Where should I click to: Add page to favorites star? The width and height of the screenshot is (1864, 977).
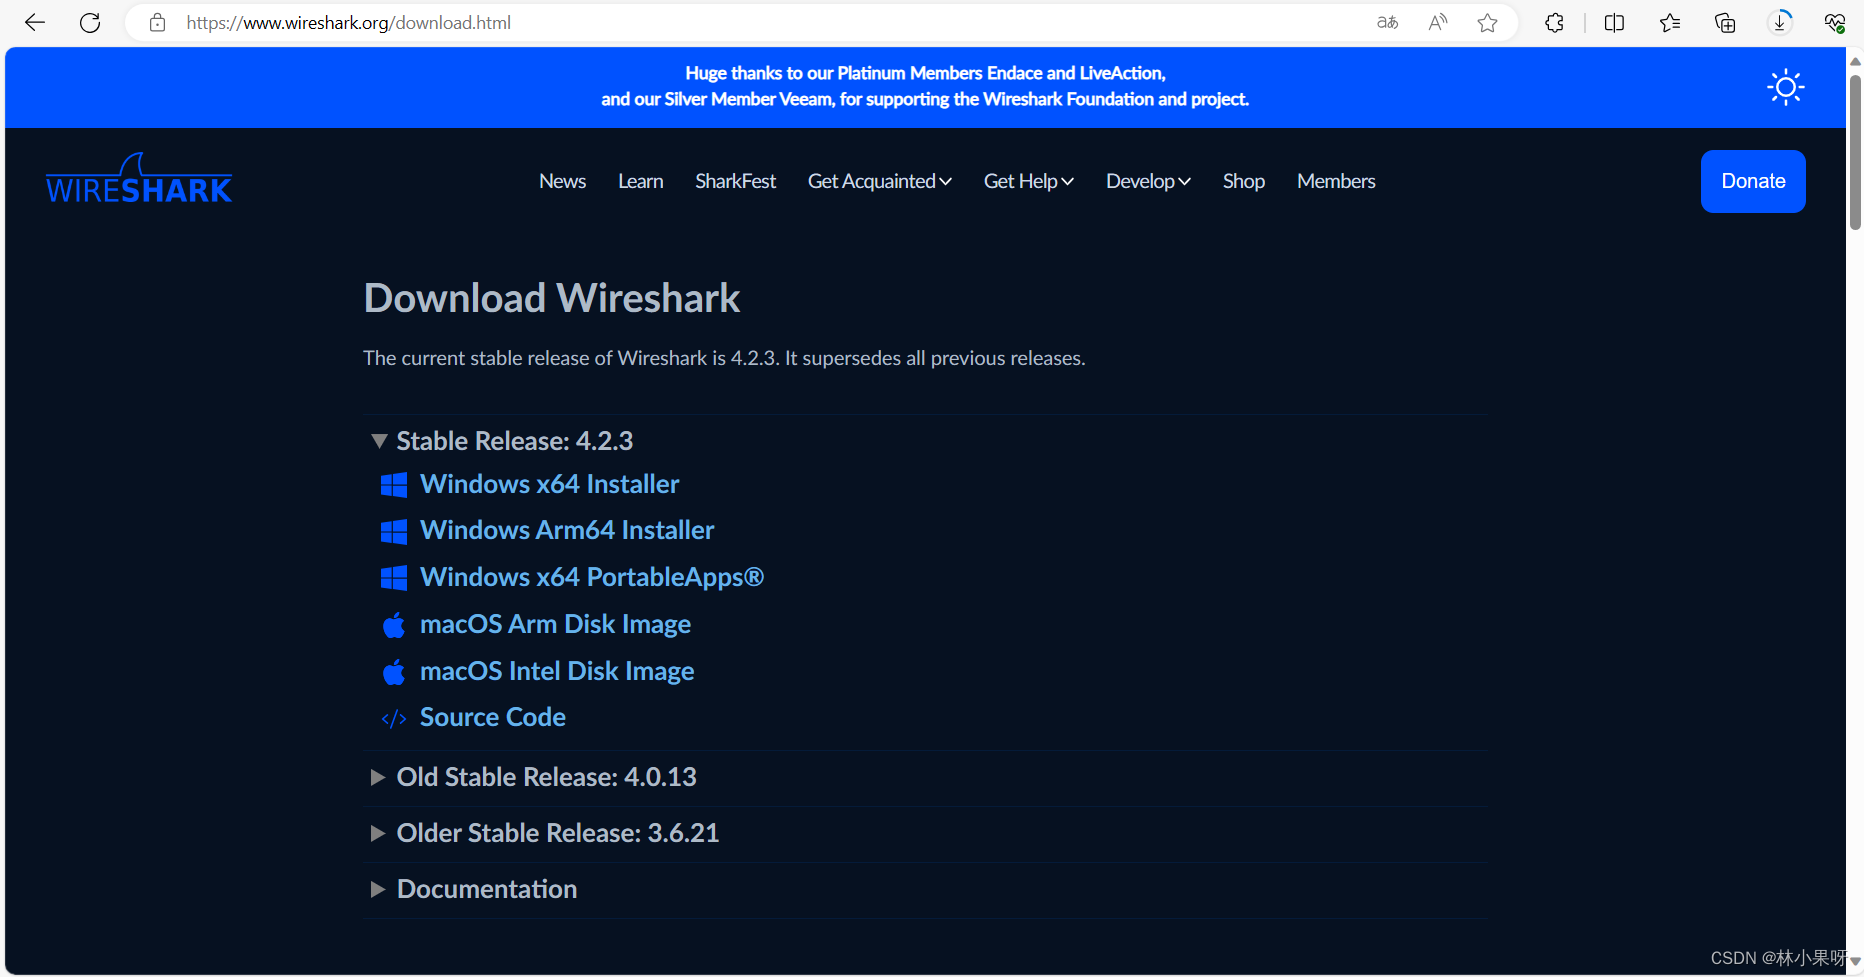coord(1488,22)
